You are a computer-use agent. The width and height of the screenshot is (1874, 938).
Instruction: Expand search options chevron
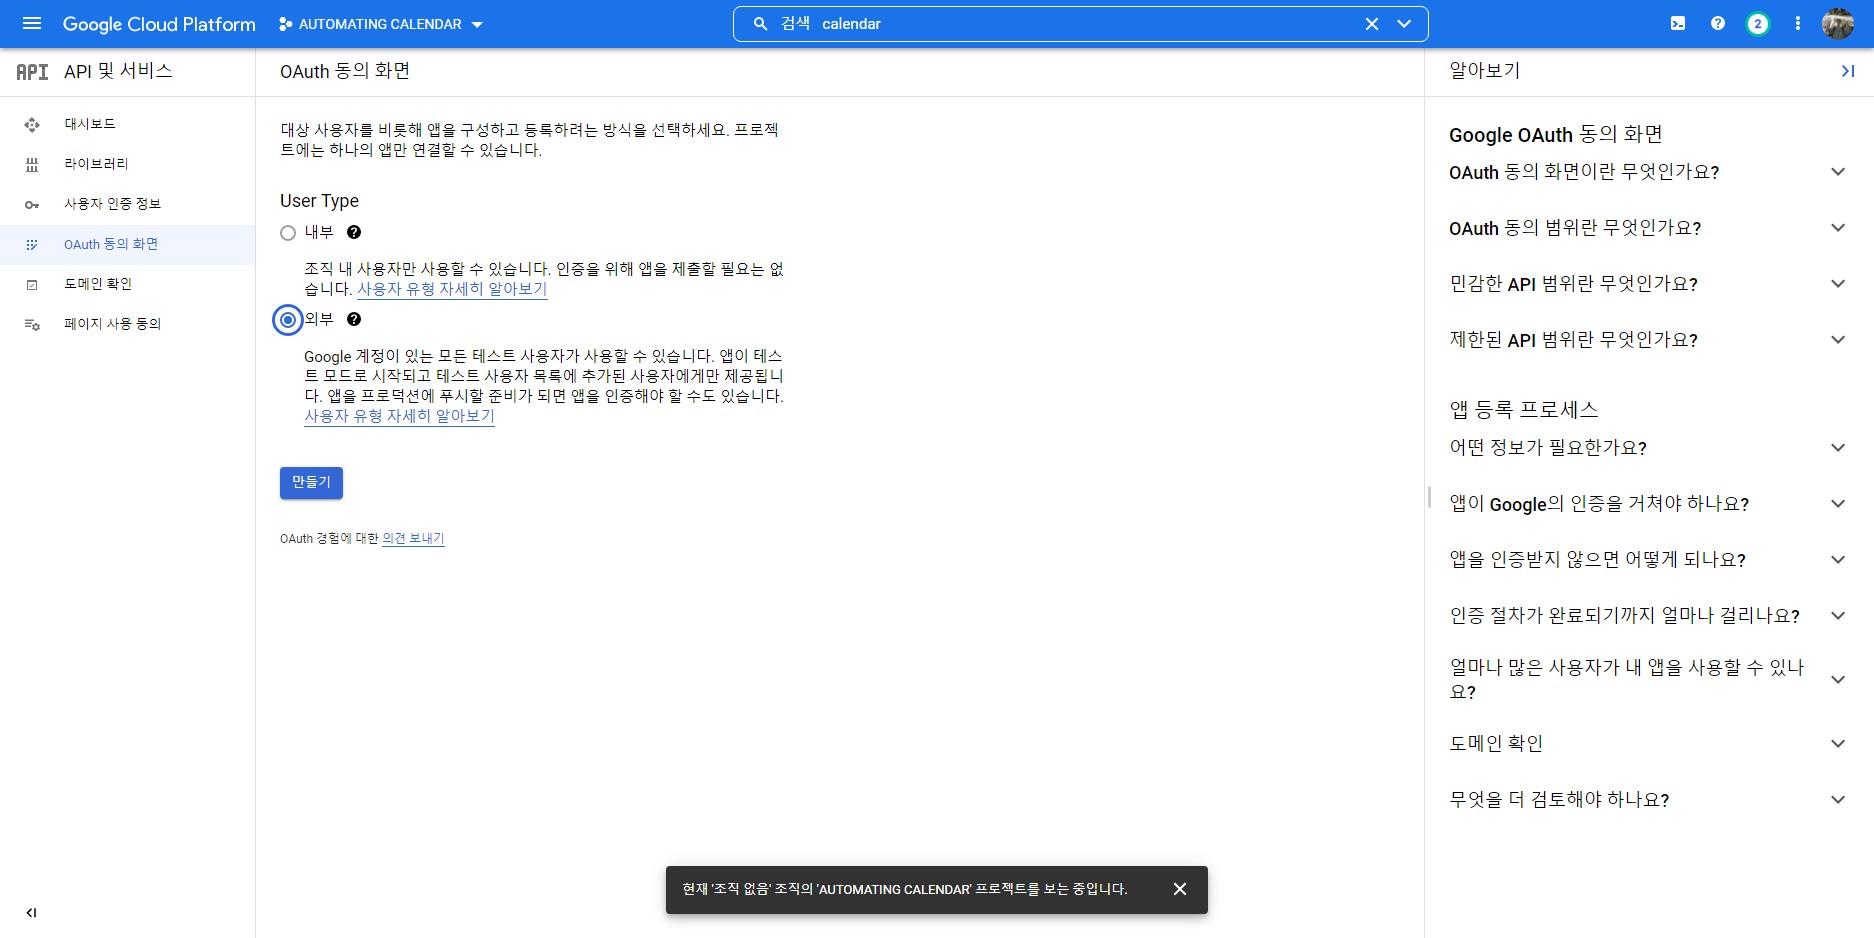click(x=1404, y=24)
